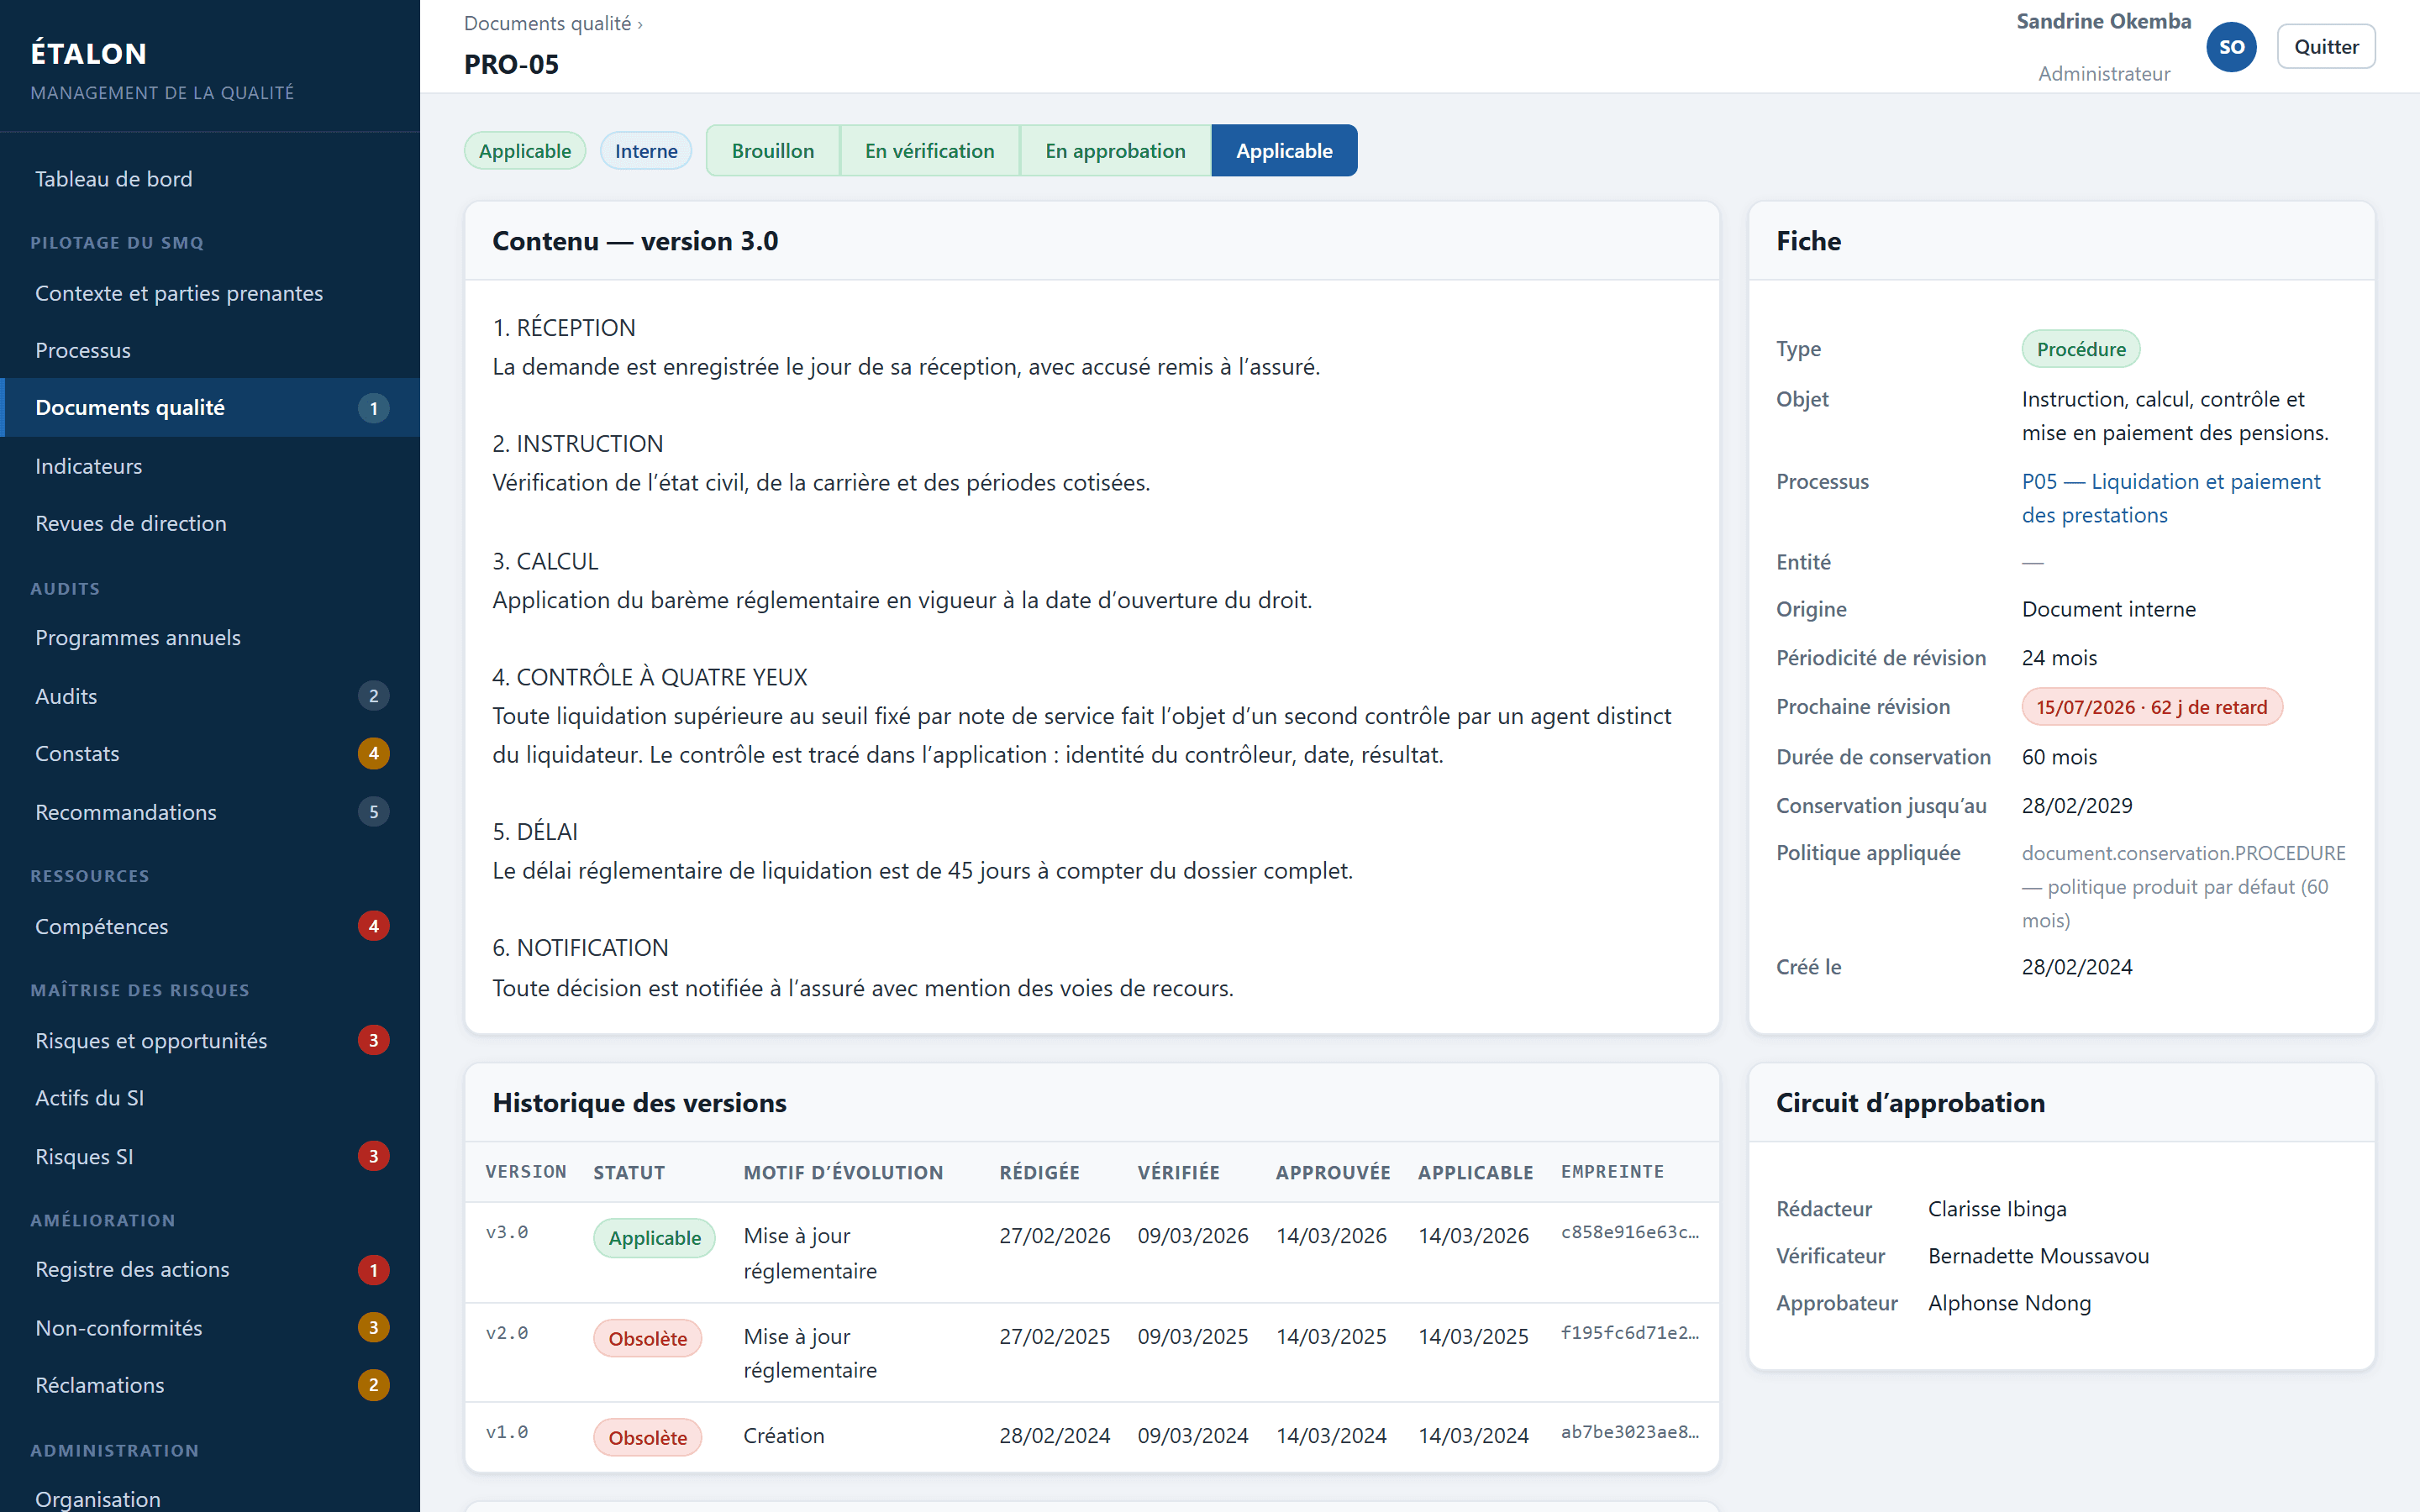Go to Tableau de bord
Screen dimensions: 2420x1512
(210, 179)
